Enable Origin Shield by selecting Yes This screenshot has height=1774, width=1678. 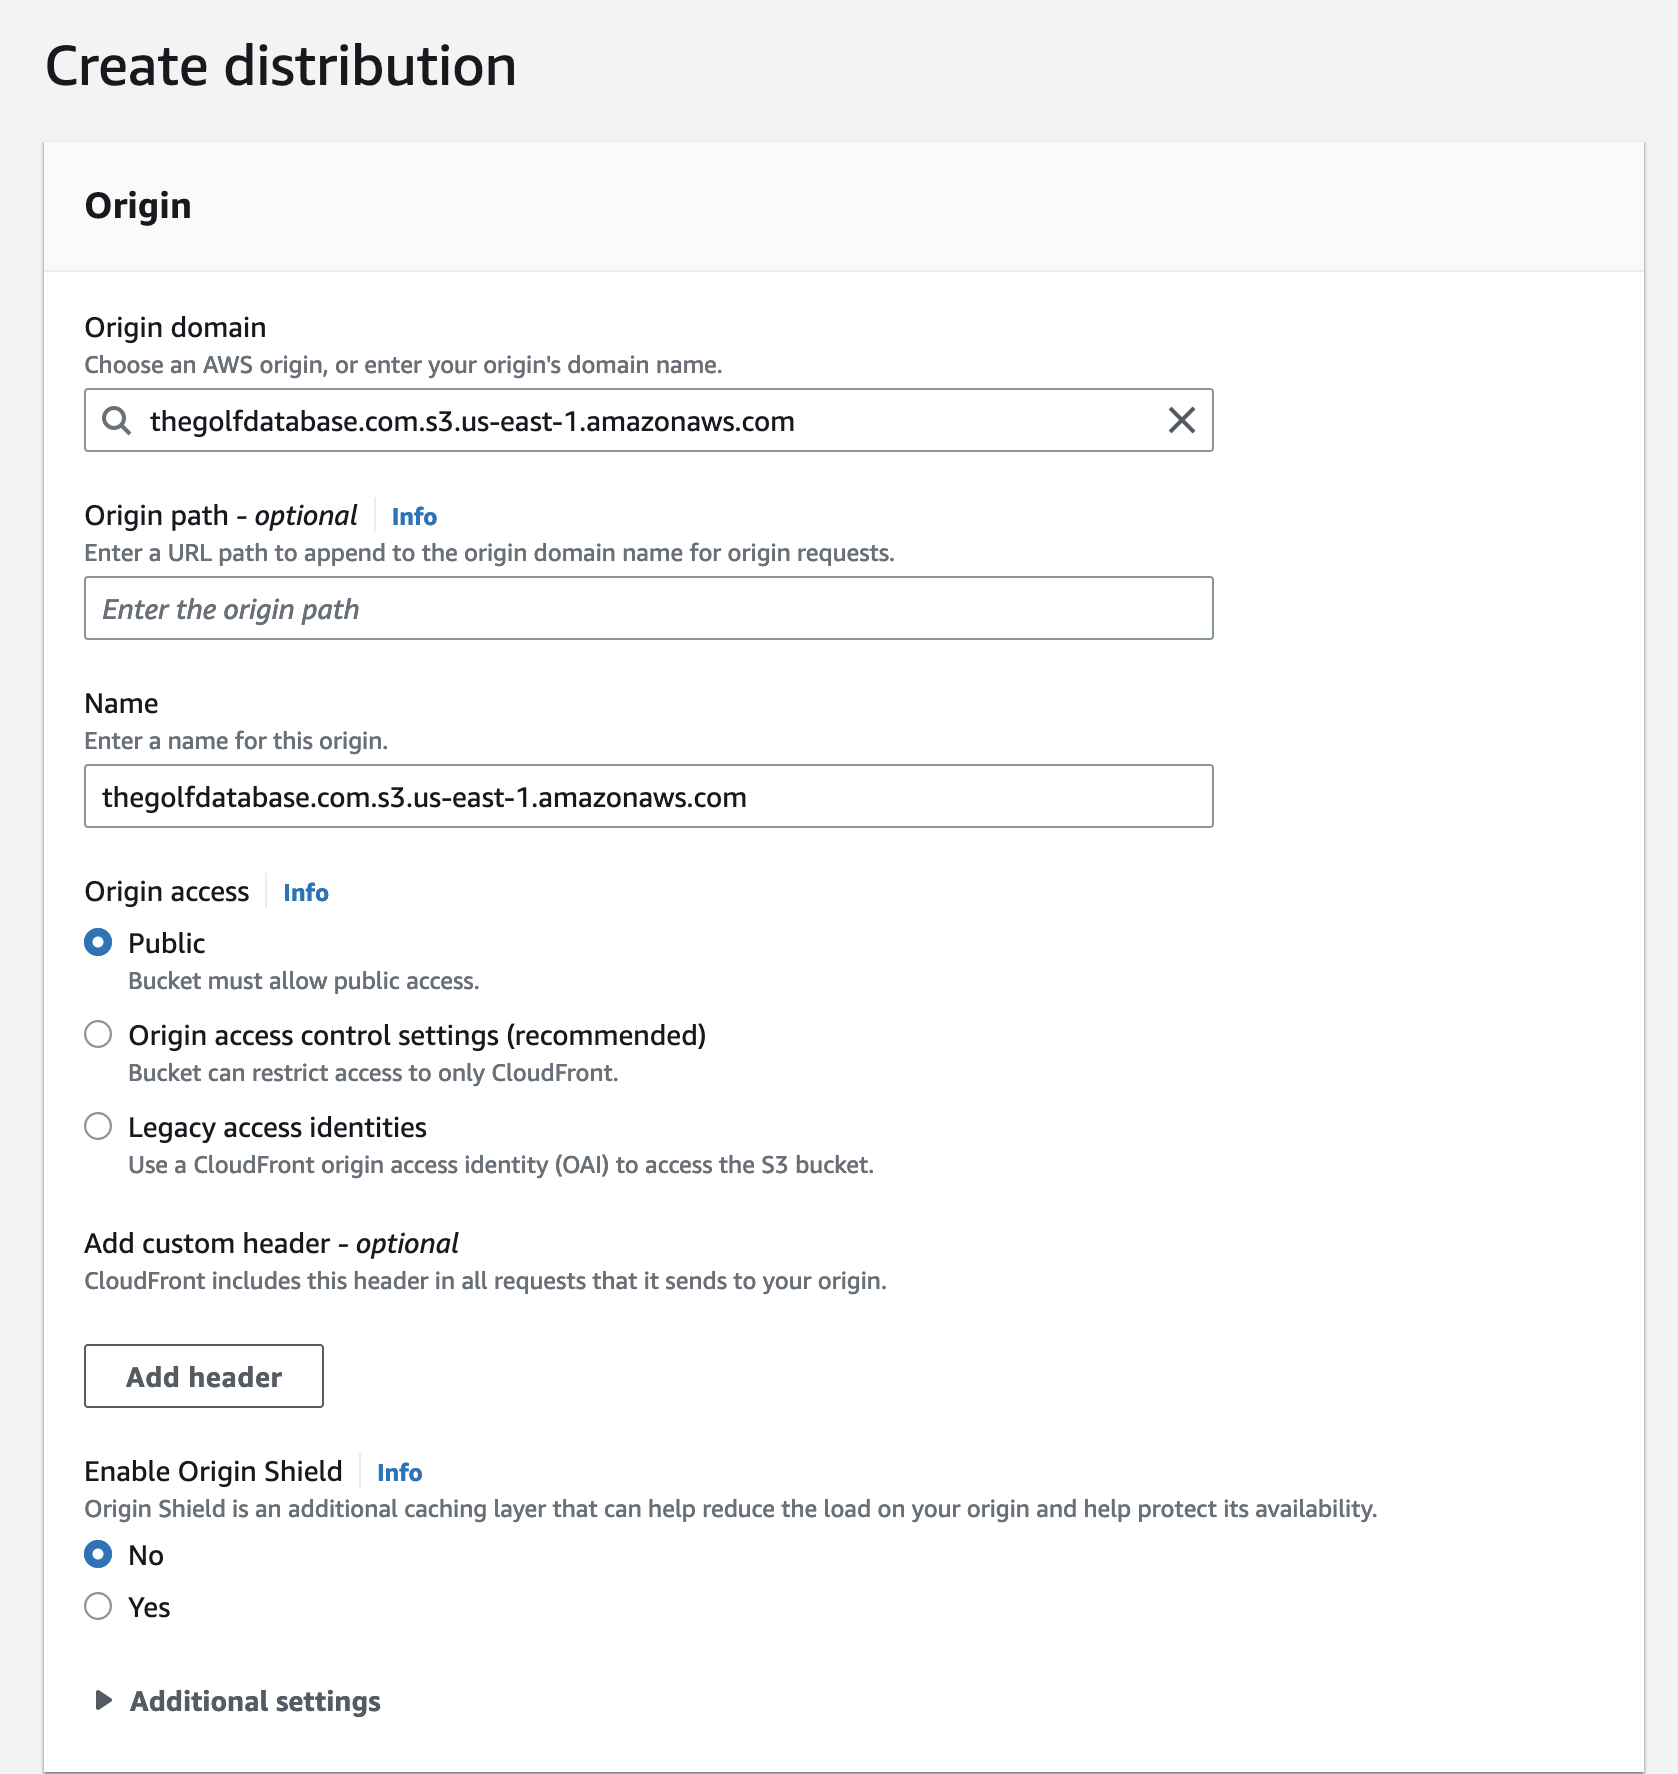pyautogui.click(x=98, y=1606)
